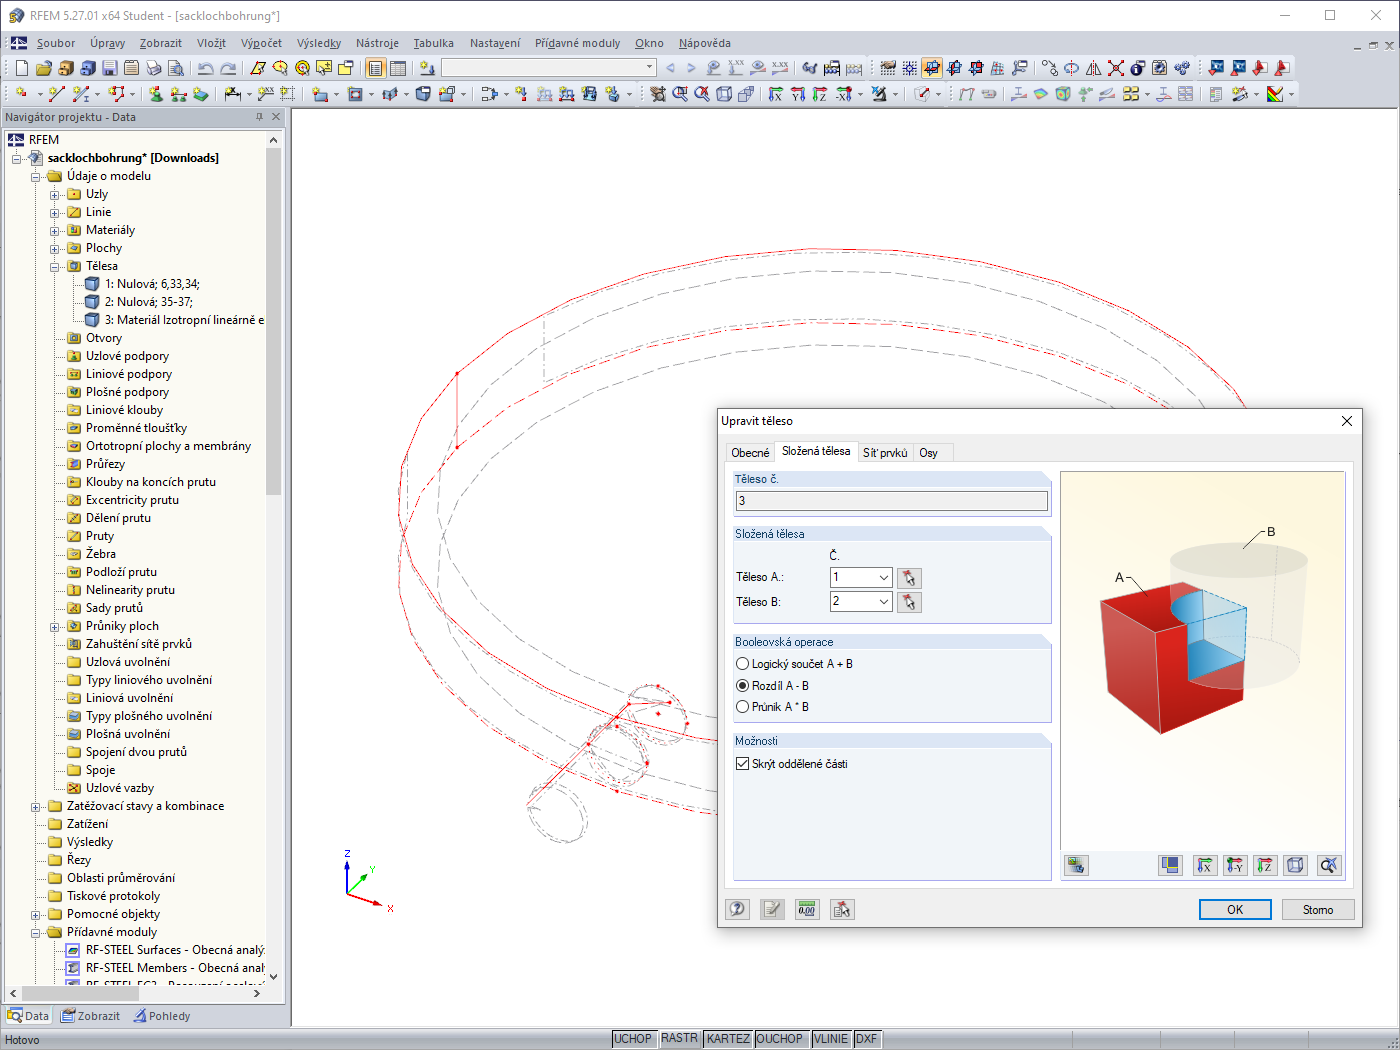
Task: Confirm dialog with OK button
Action: point(1235,909)
